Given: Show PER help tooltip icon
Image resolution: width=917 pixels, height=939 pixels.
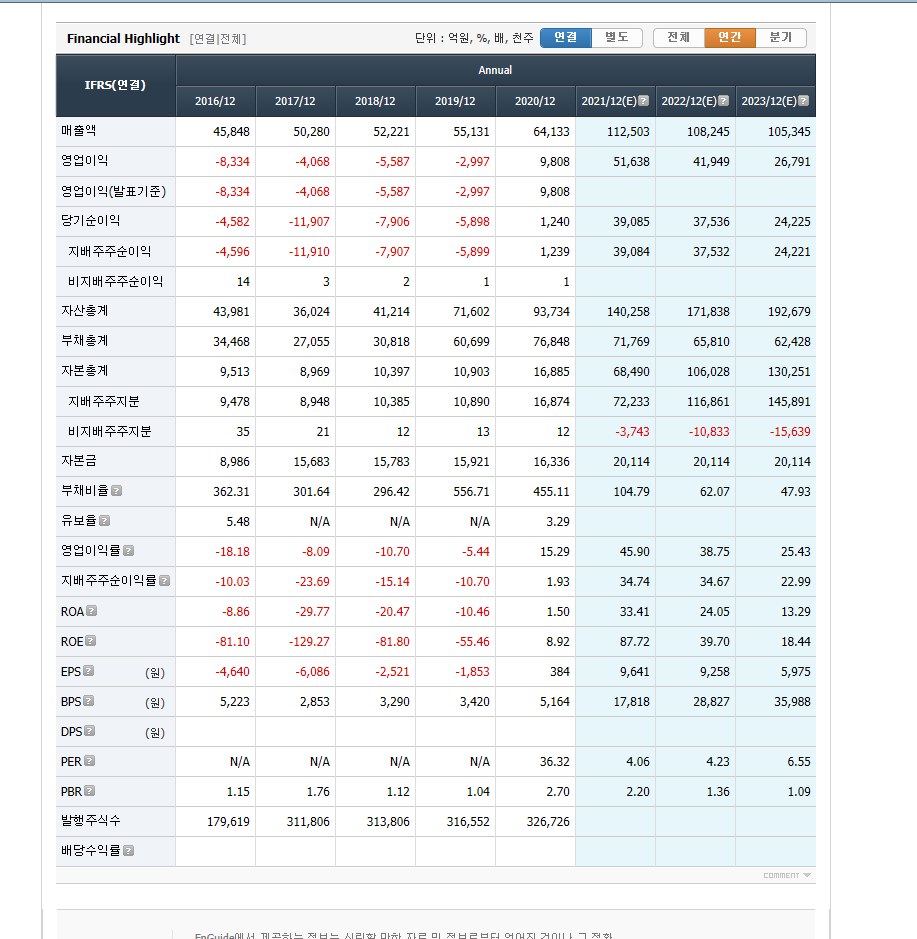Looking at the screenshot, I should coord(90,761).
